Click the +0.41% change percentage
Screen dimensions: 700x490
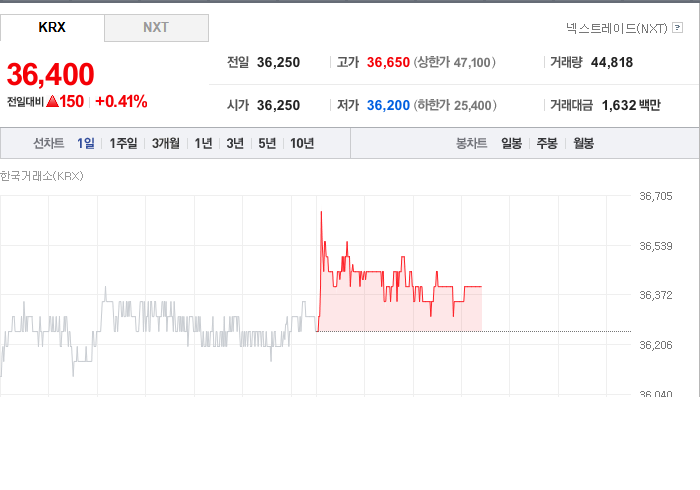point(121,101)
